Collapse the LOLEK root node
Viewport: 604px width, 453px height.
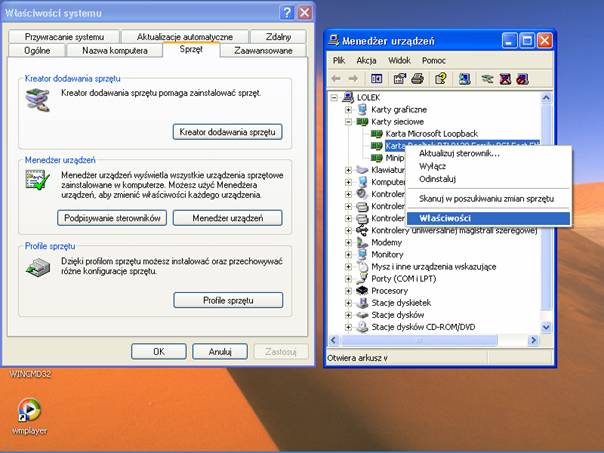(x=334, y=97)
